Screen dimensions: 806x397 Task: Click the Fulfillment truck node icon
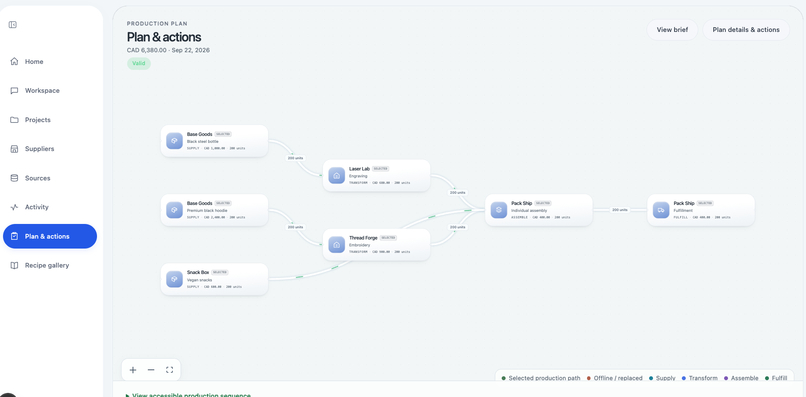pos(661,210)
